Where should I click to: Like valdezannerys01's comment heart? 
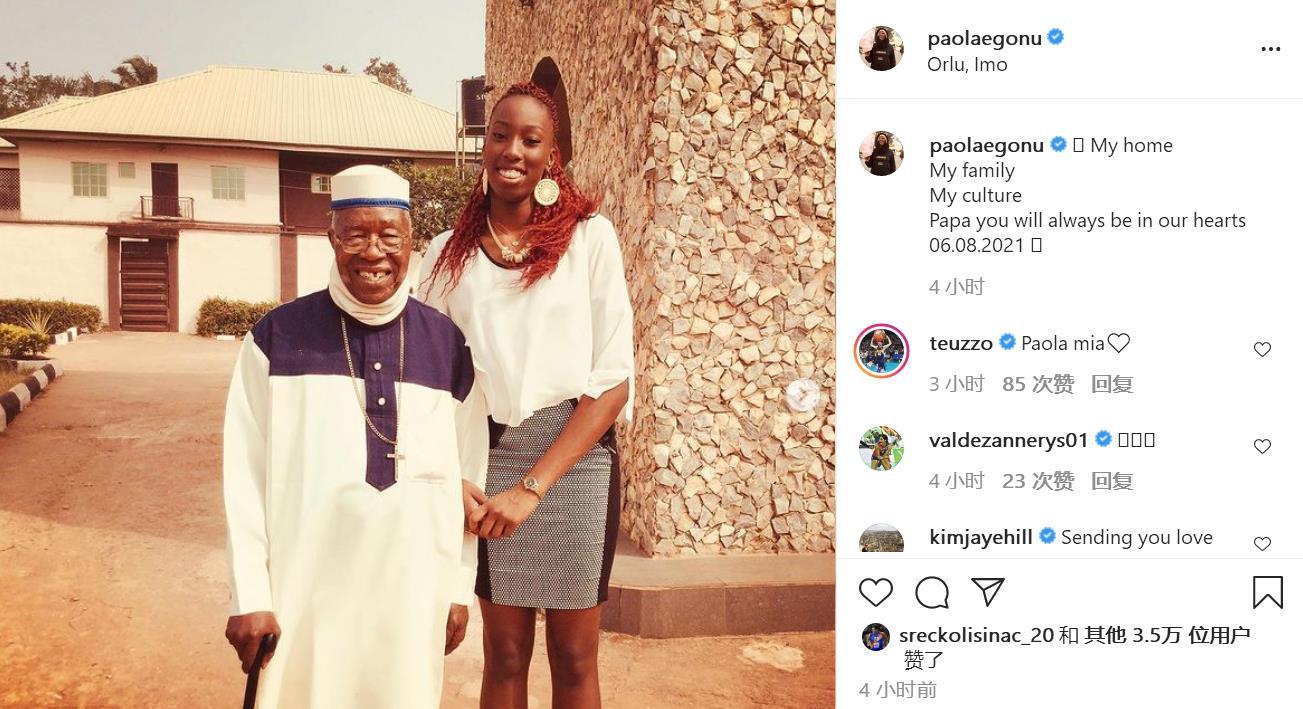point(1262,446)
